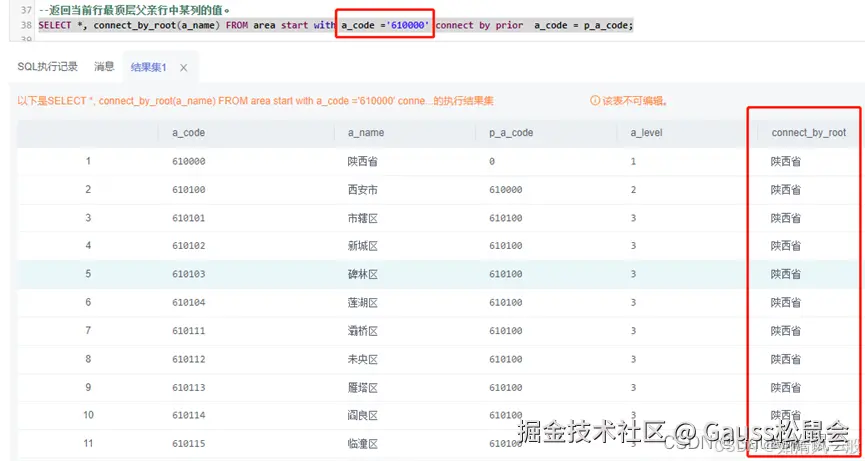
Task: Click connect_by_root 陕西省 in 灞桥区 row
Action: [786, 331]
